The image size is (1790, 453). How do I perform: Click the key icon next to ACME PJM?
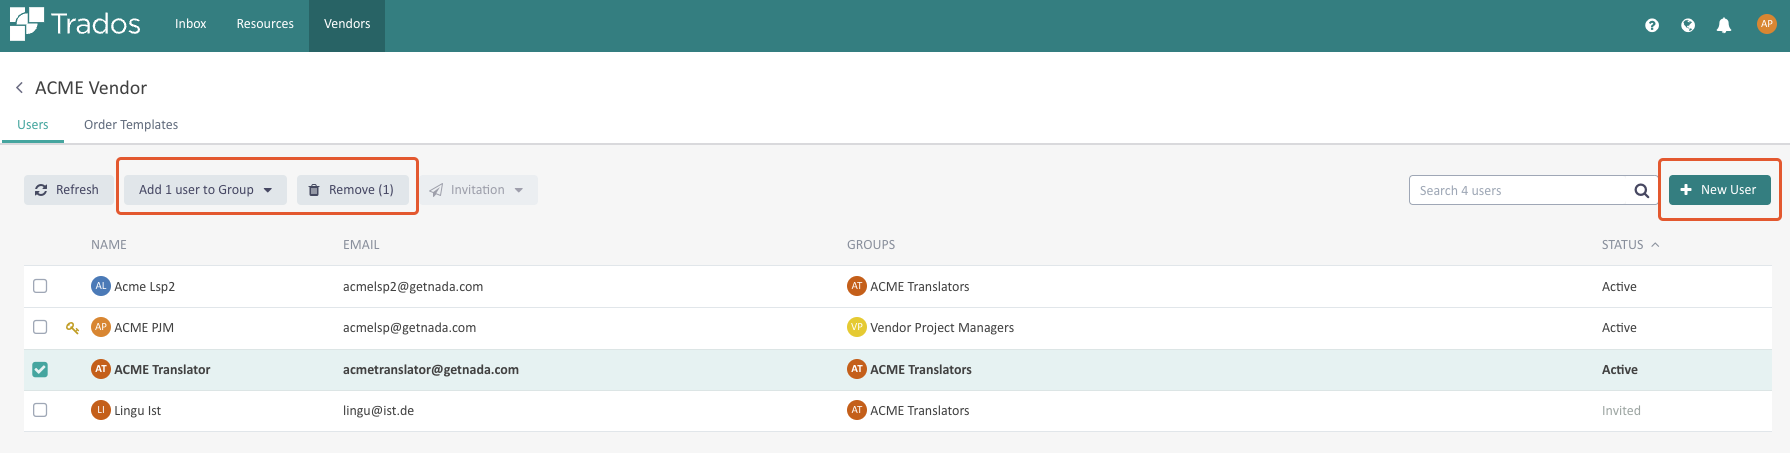72,327
